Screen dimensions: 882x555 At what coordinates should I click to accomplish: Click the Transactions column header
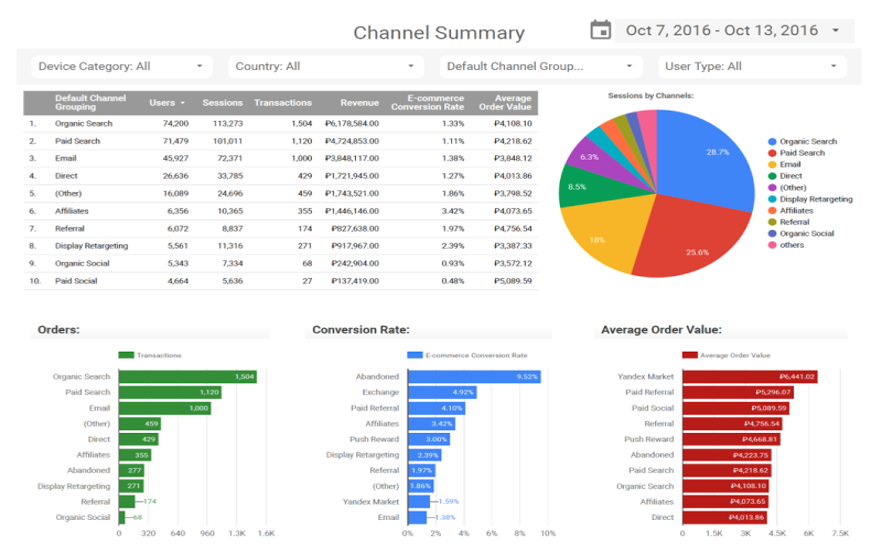282,103
